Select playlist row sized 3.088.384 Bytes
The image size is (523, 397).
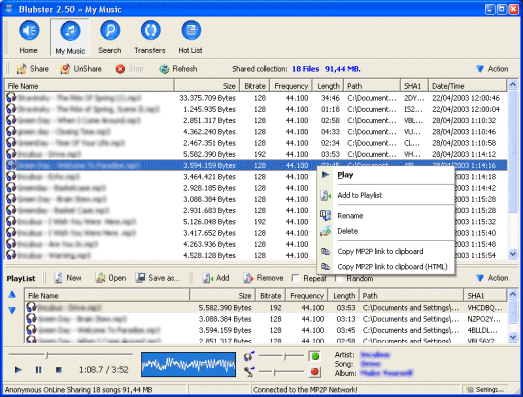(266, 319)
